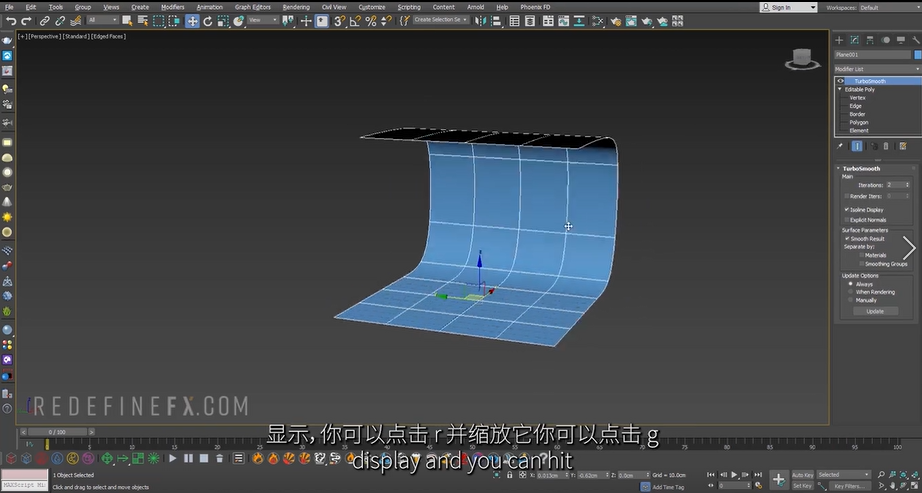
Task: Activate the Select and Rotate tool
Action: (x=208, y=21)
